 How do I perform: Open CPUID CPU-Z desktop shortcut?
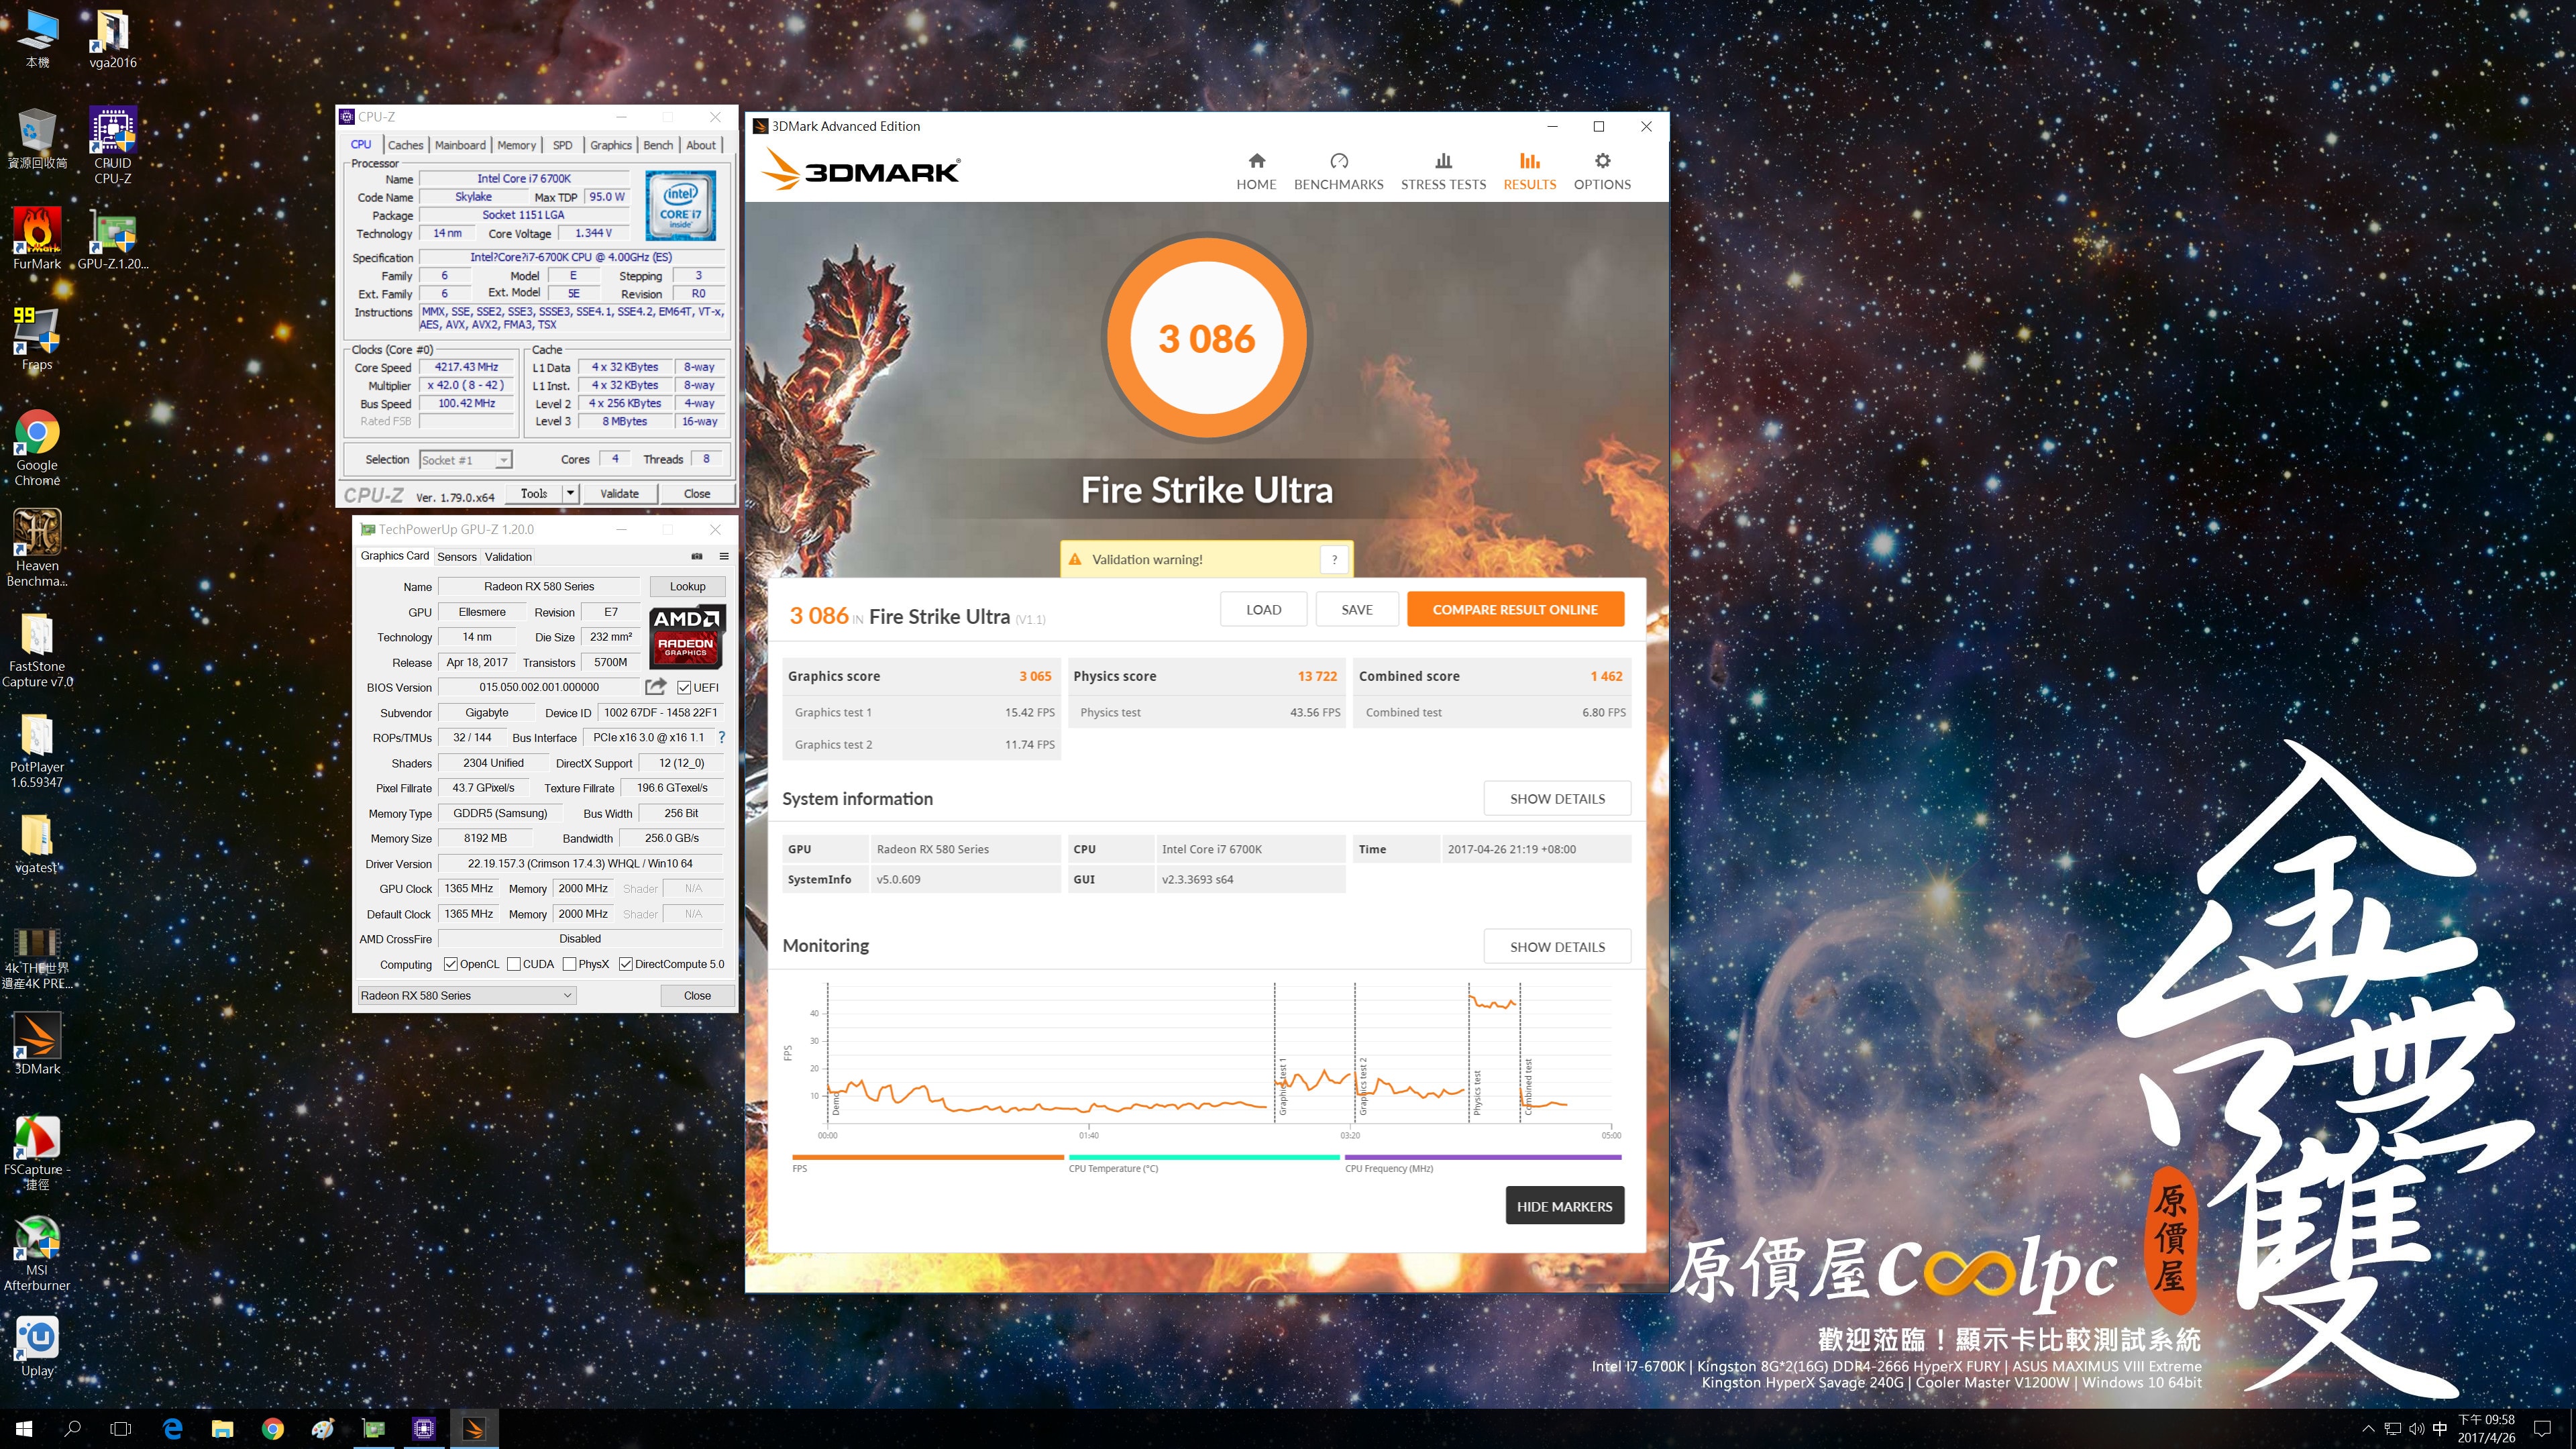pyautogui.click(x=113, y=145)
